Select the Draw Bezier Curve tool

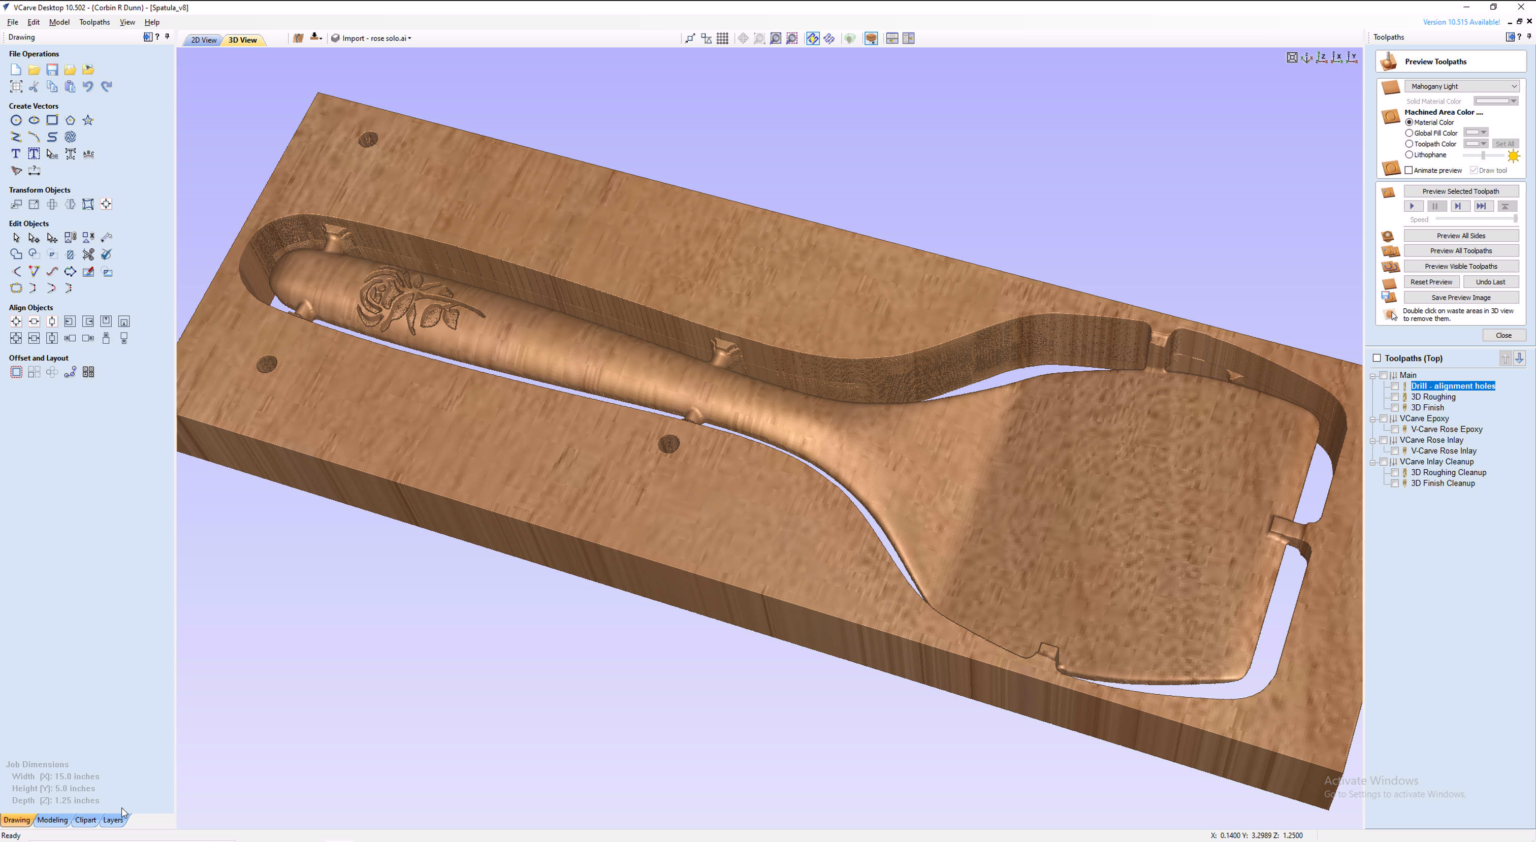pos(33,137)
